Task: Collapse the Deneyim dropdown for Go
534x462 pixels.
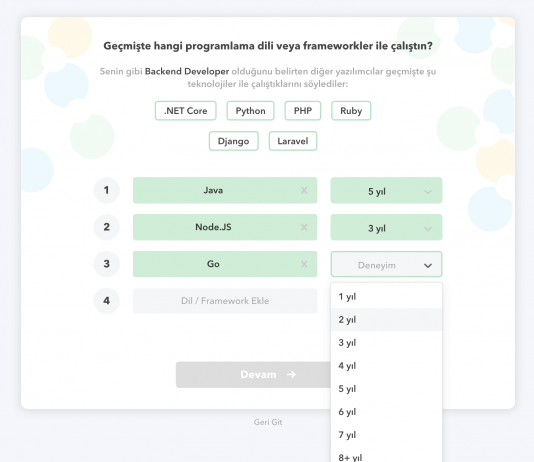Action: coord(386,264)
